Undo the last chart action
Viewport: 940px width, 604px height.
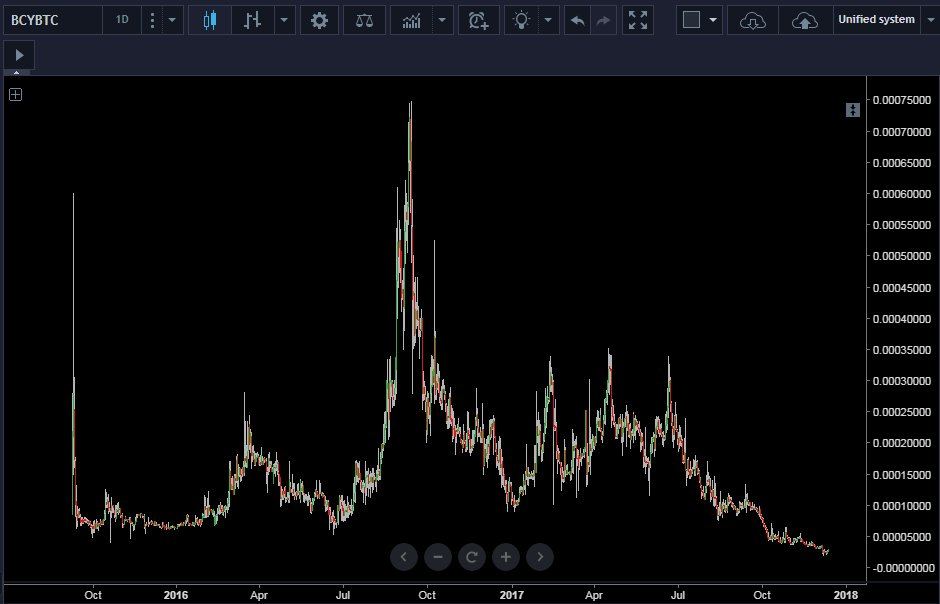tap(577, 20)
